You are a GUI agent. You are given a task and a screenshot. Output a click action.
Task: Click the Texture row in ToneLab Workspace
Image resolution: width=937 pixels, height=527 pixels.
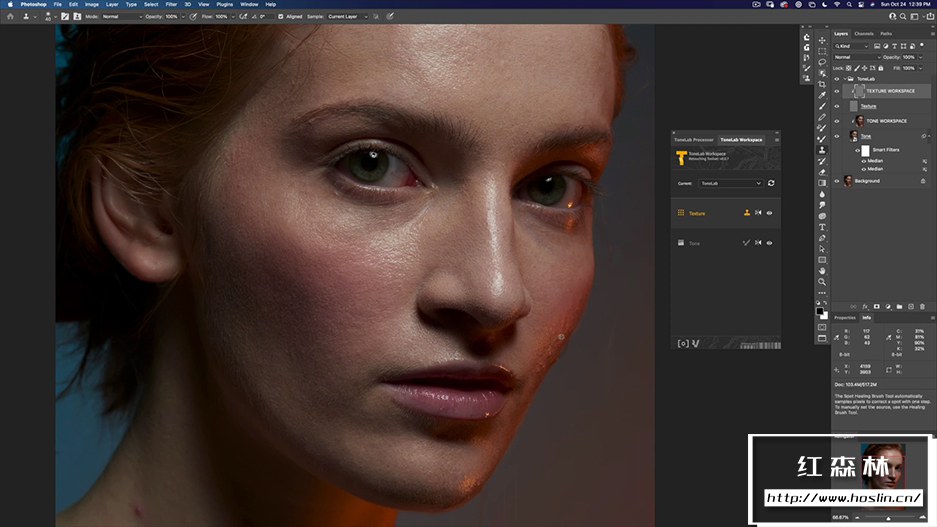tap(697, 213)
